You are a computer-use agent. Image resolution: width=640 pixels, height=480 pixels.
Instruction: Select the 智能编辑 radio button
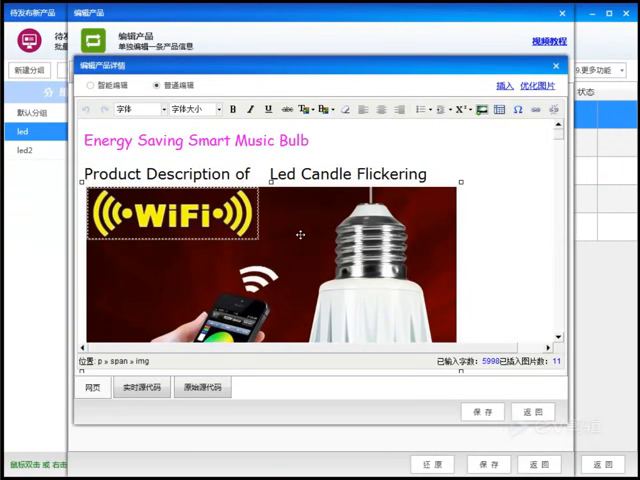90,85
